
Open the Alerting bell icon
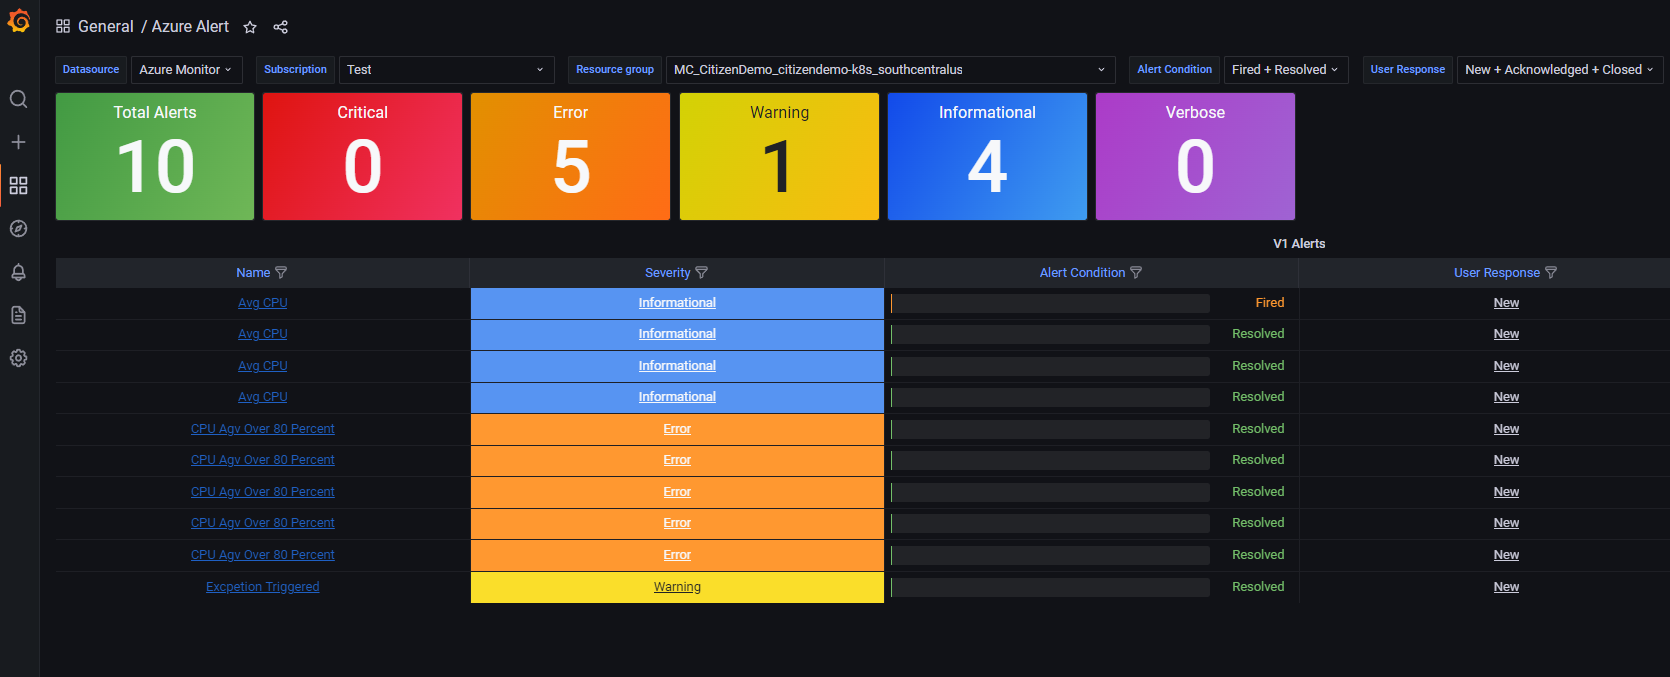(18, 272)
